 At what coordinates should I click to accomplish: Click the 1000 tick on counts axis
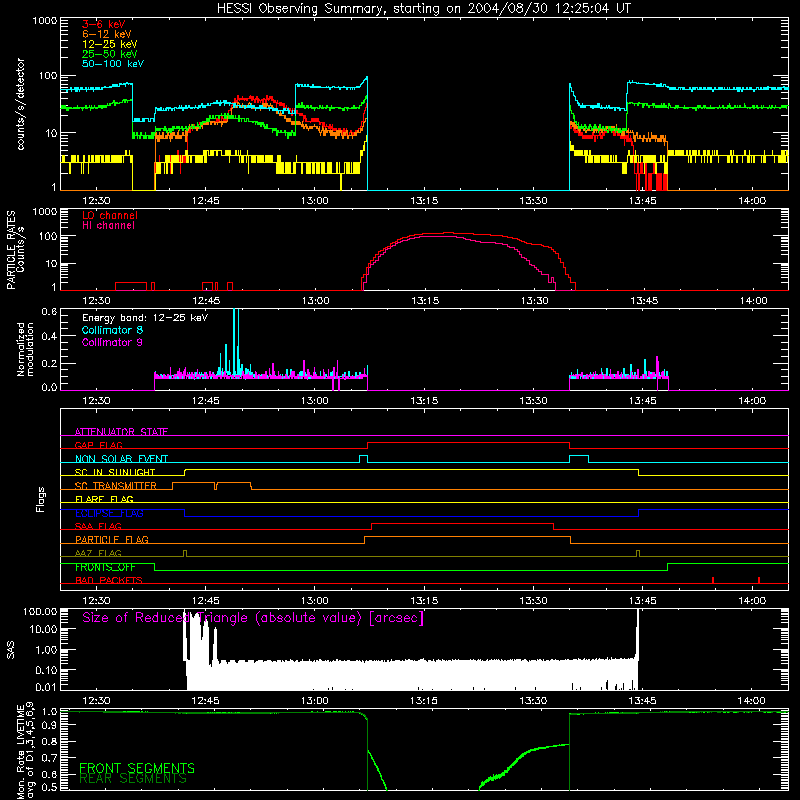[44, 21]
